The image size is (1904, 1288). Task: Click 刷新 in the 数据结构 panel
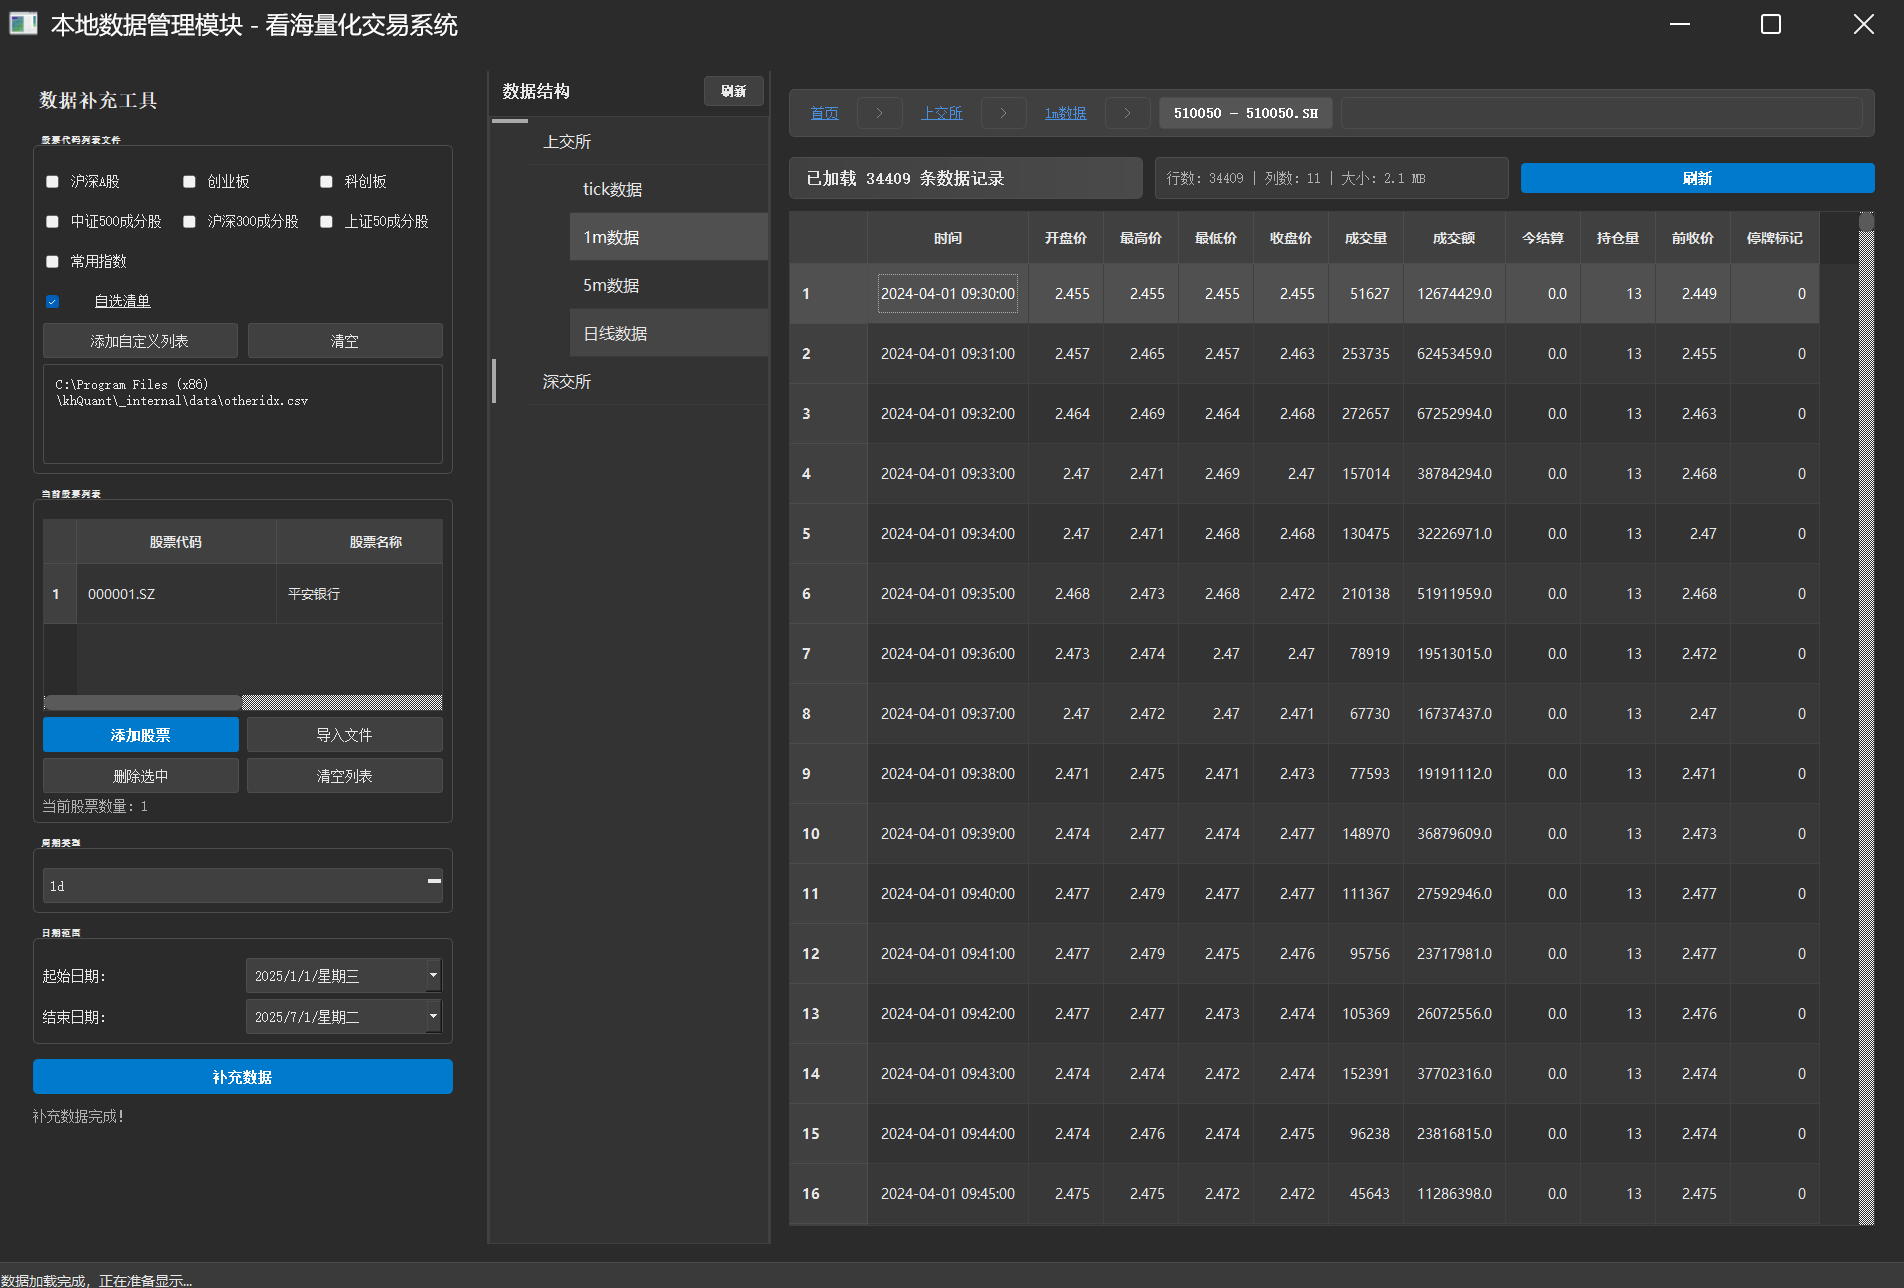tap(734, 91)
